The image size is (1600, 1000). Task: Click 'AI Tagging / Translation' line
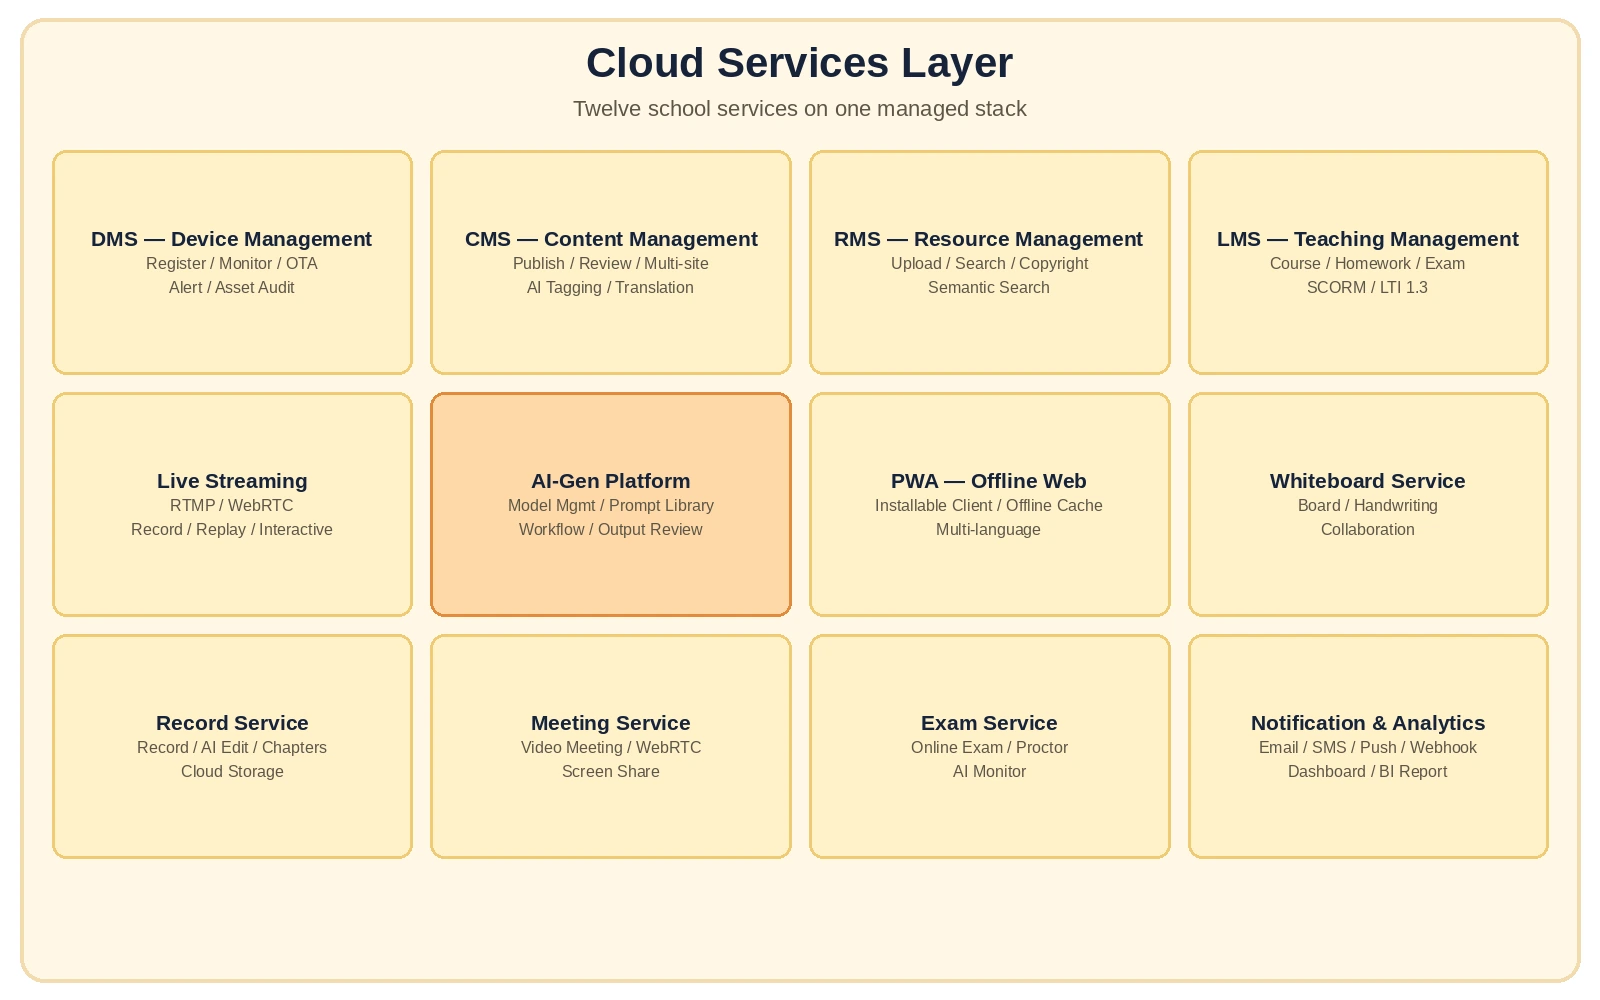611,288
